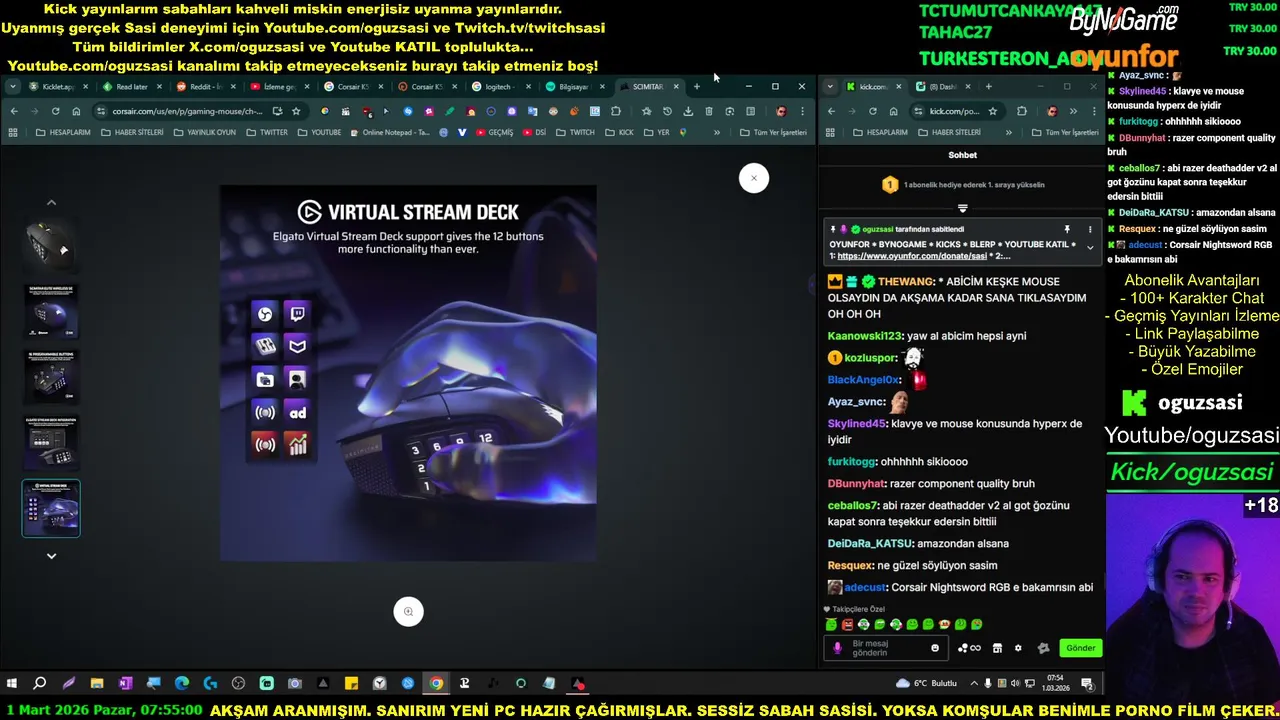Open the HABER SİTELERİ bookmark folder in Corsair window

[130, 132]
